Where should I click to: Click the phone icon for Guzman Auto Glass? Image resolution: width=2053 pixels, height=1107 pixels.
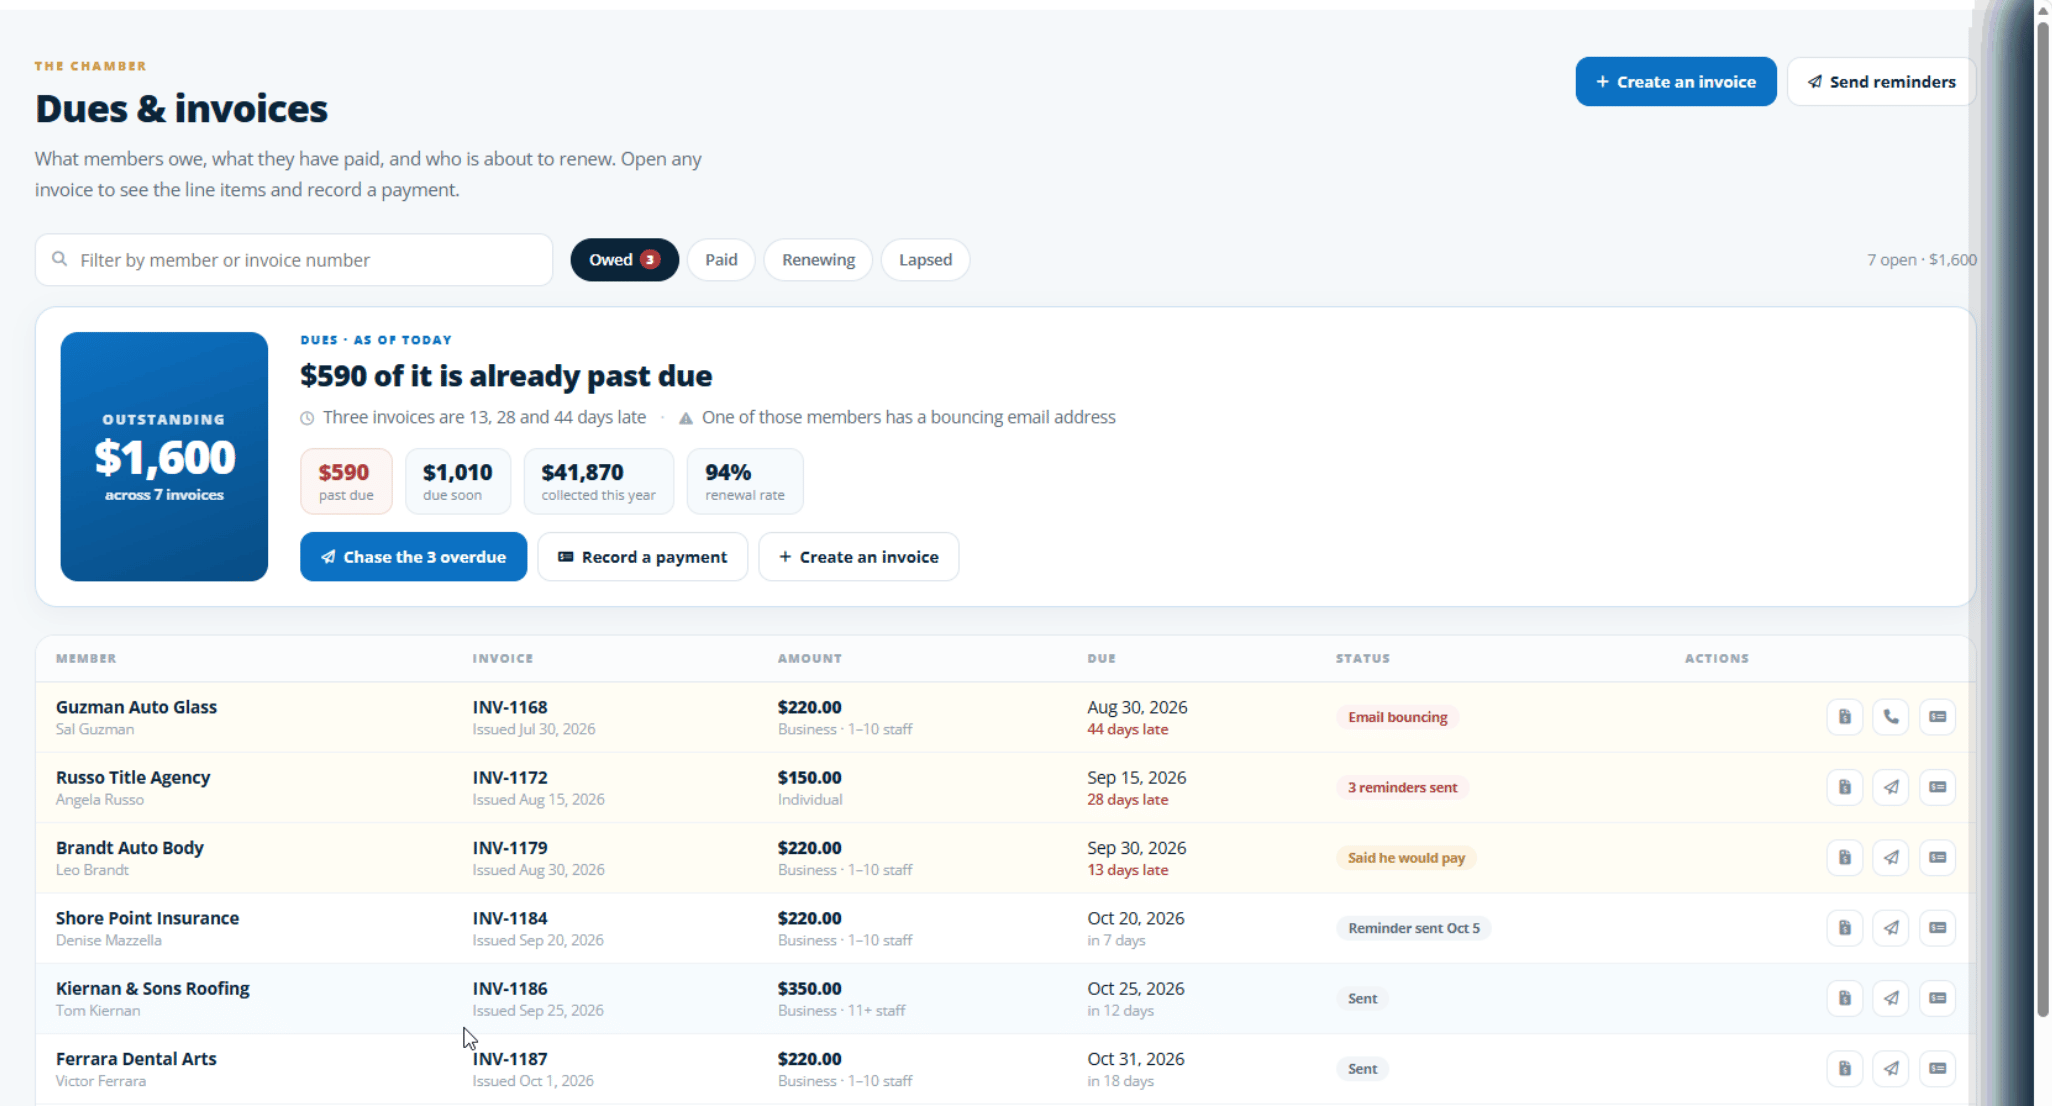[x=1890, y=717]
